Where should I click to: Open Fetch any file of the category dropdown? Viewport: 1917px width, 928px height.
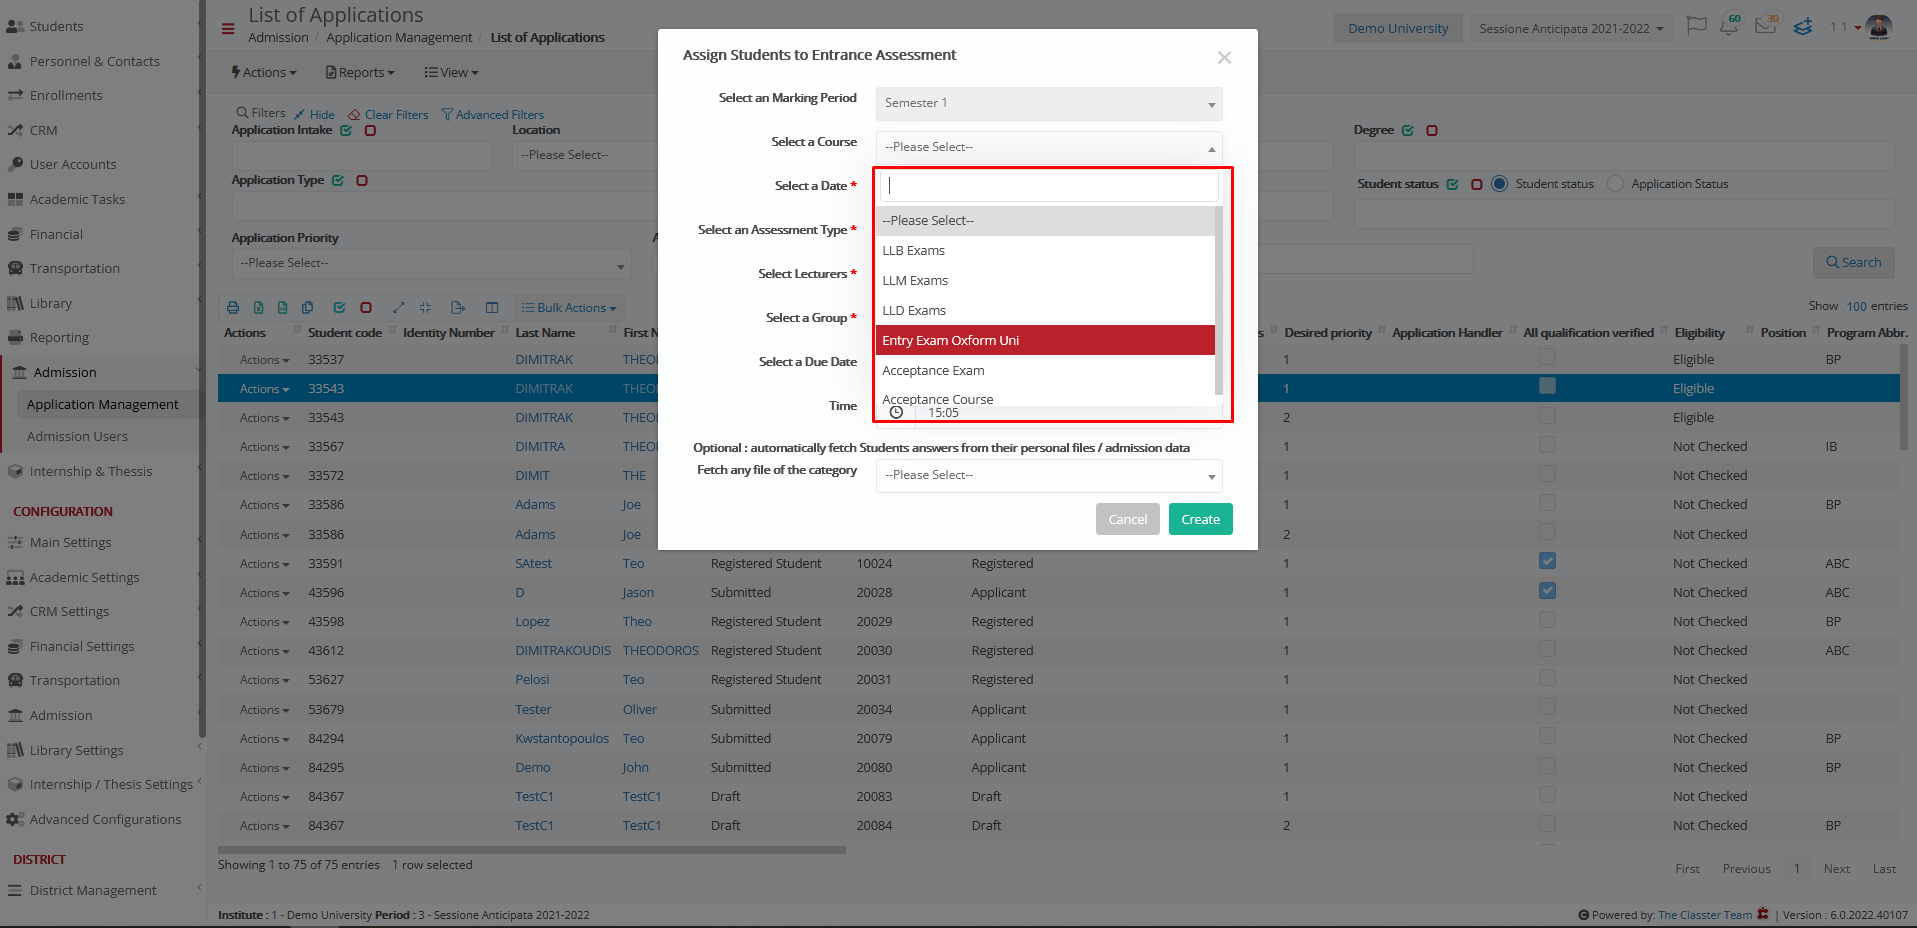pos(1049,475)
